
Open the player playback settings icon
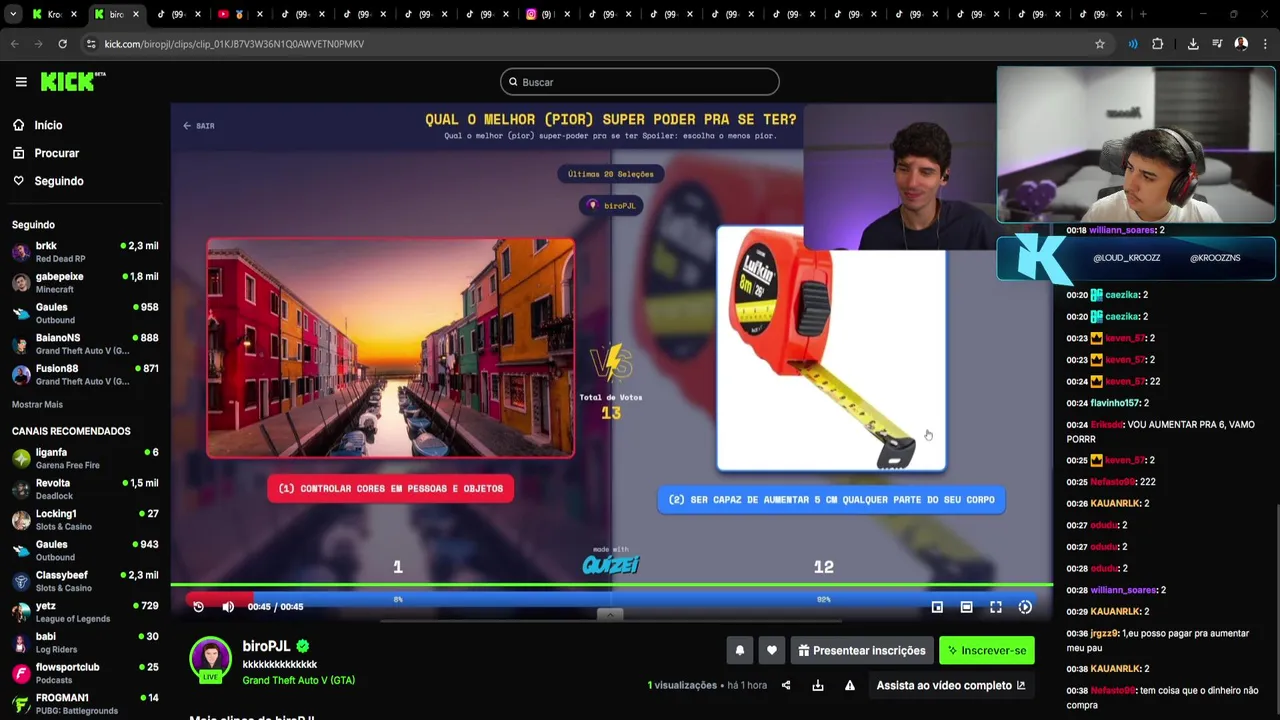click(x=1025, y=607)
